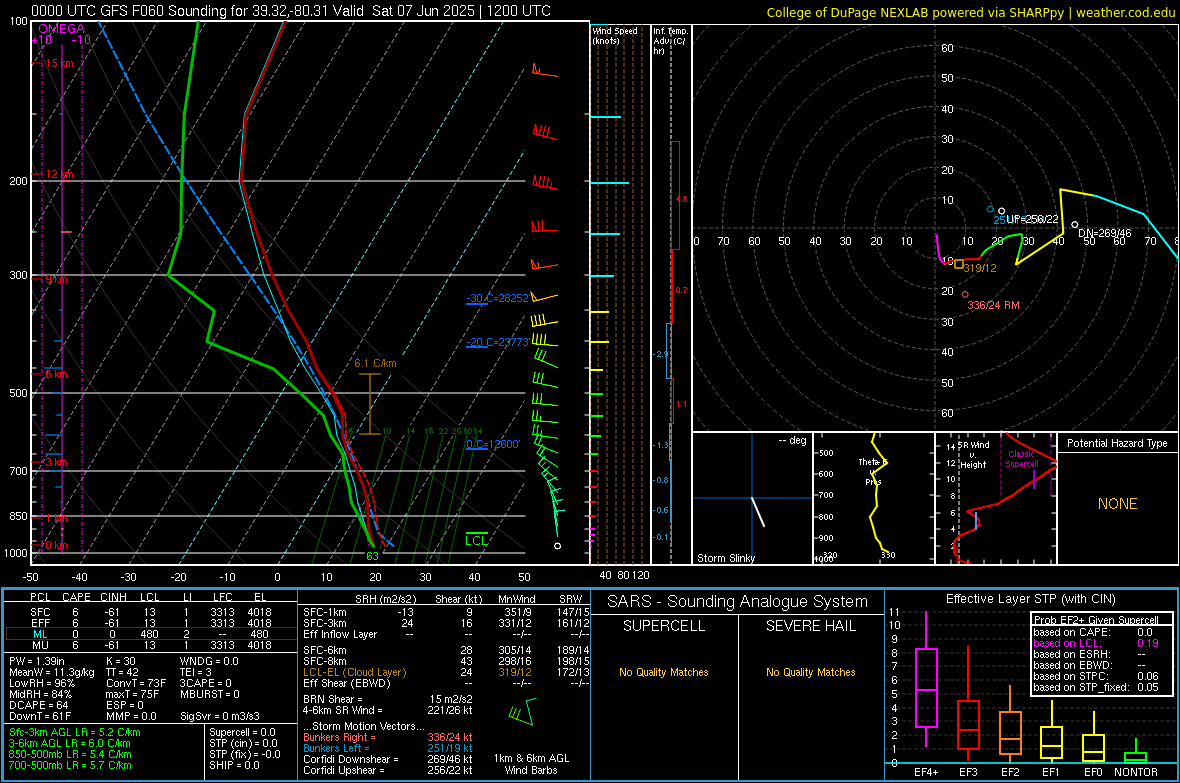
Task: Click the MeanW = 11.3g/kg value
Action: click(51, 672)
